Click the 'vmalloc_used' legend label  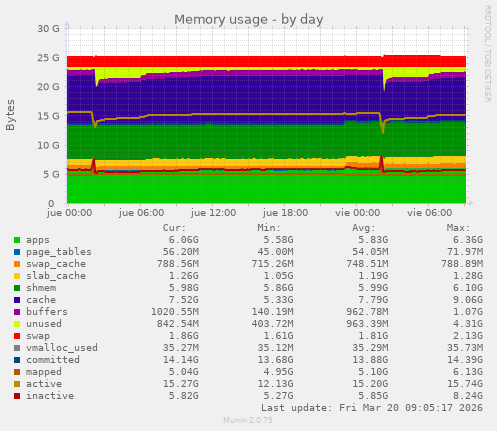click(x=62, y=348)
